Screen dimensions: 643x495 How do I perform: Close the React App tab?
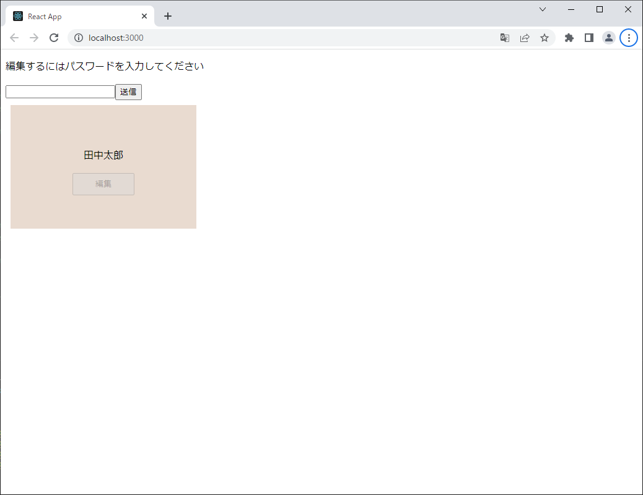point(144,16)
